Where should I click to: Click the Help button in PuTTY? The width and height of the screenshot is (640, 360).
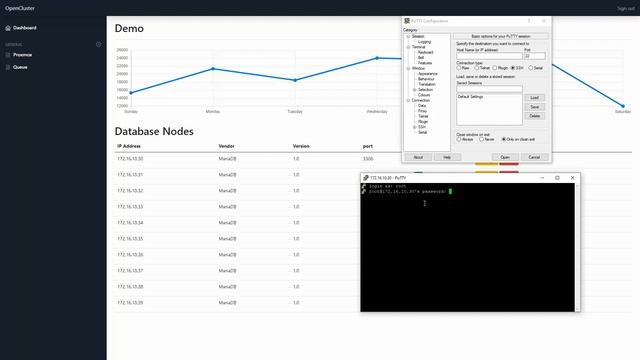pyautogui.click(x=447, y=158)
